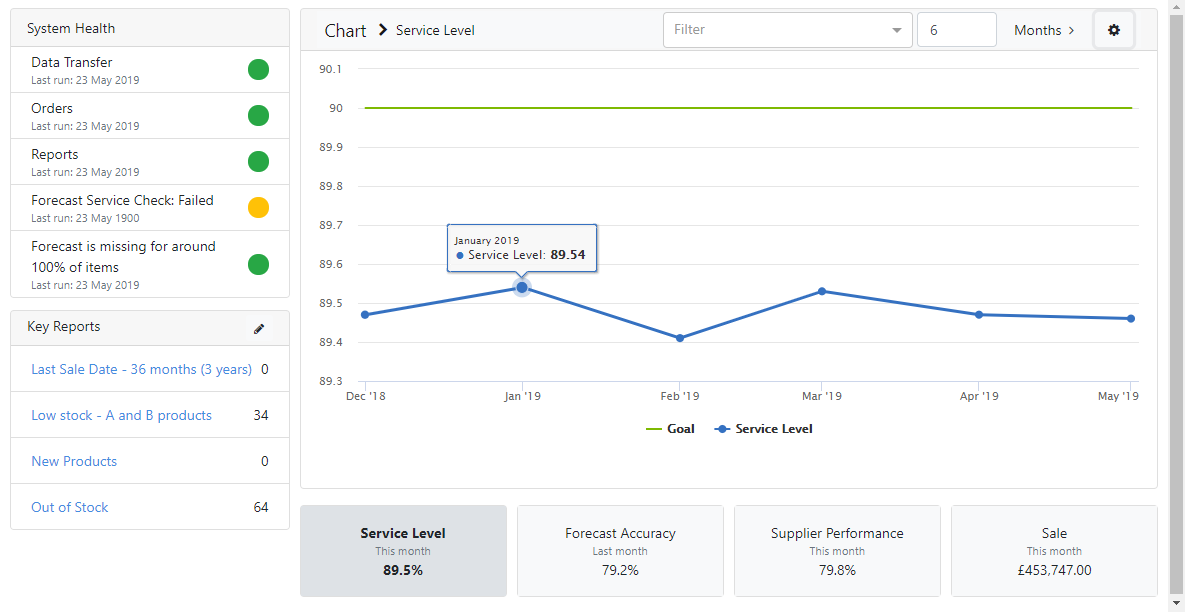This screenshot has height=612, width=1185.
Task: Edit Key Reports with pencil icon
Action: (x=259, y=328)
